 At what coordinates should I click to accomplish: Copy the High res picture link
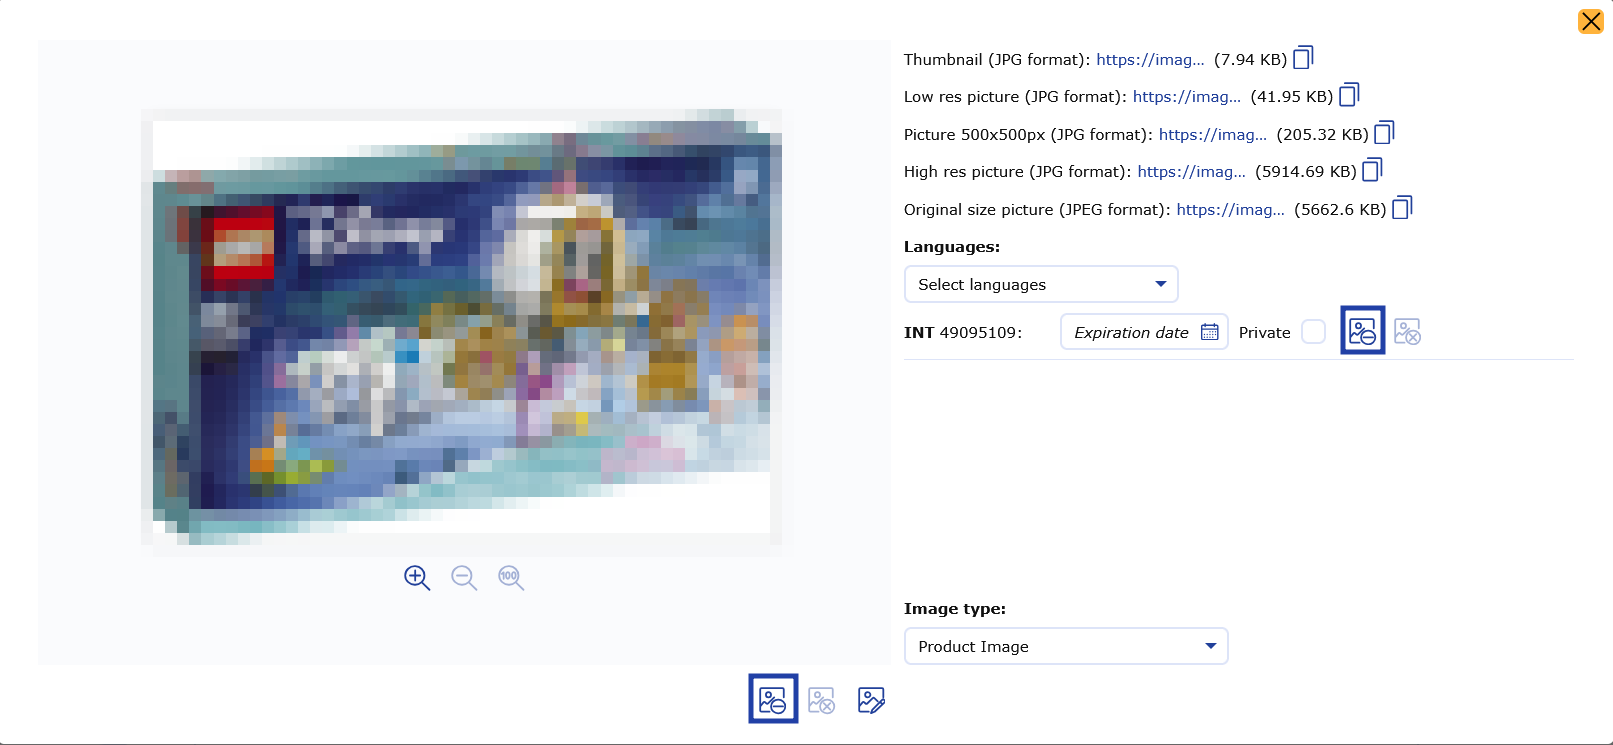(x=1372, y=170)
